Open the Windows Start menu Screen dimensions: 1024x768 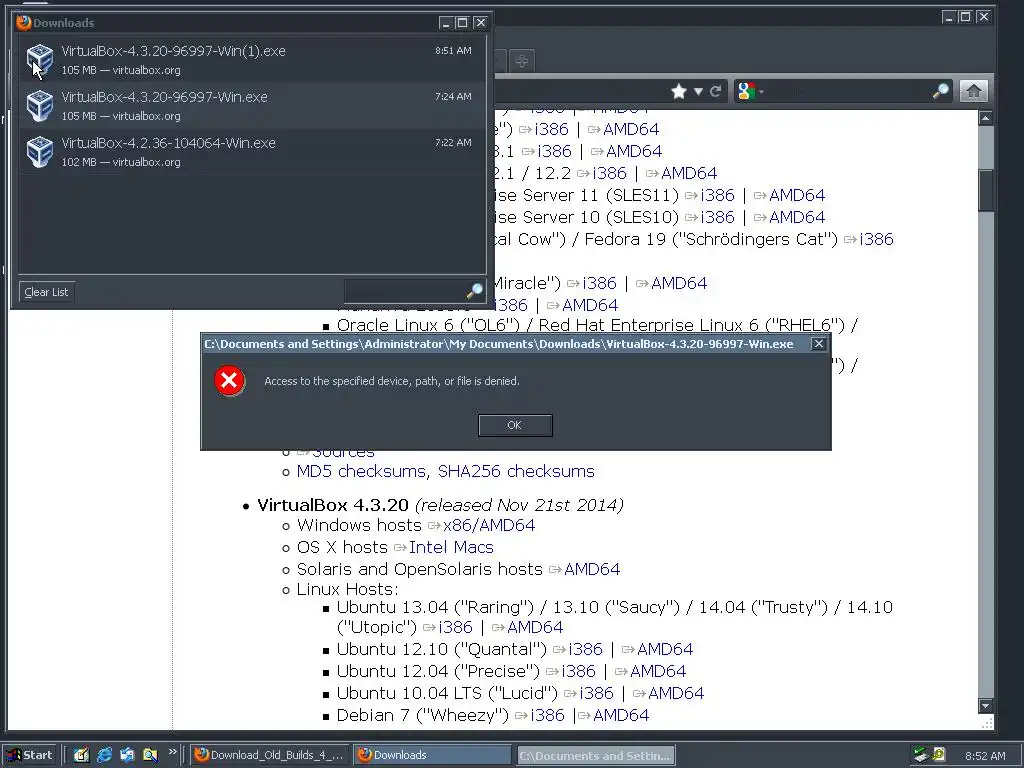coord(29,755)
